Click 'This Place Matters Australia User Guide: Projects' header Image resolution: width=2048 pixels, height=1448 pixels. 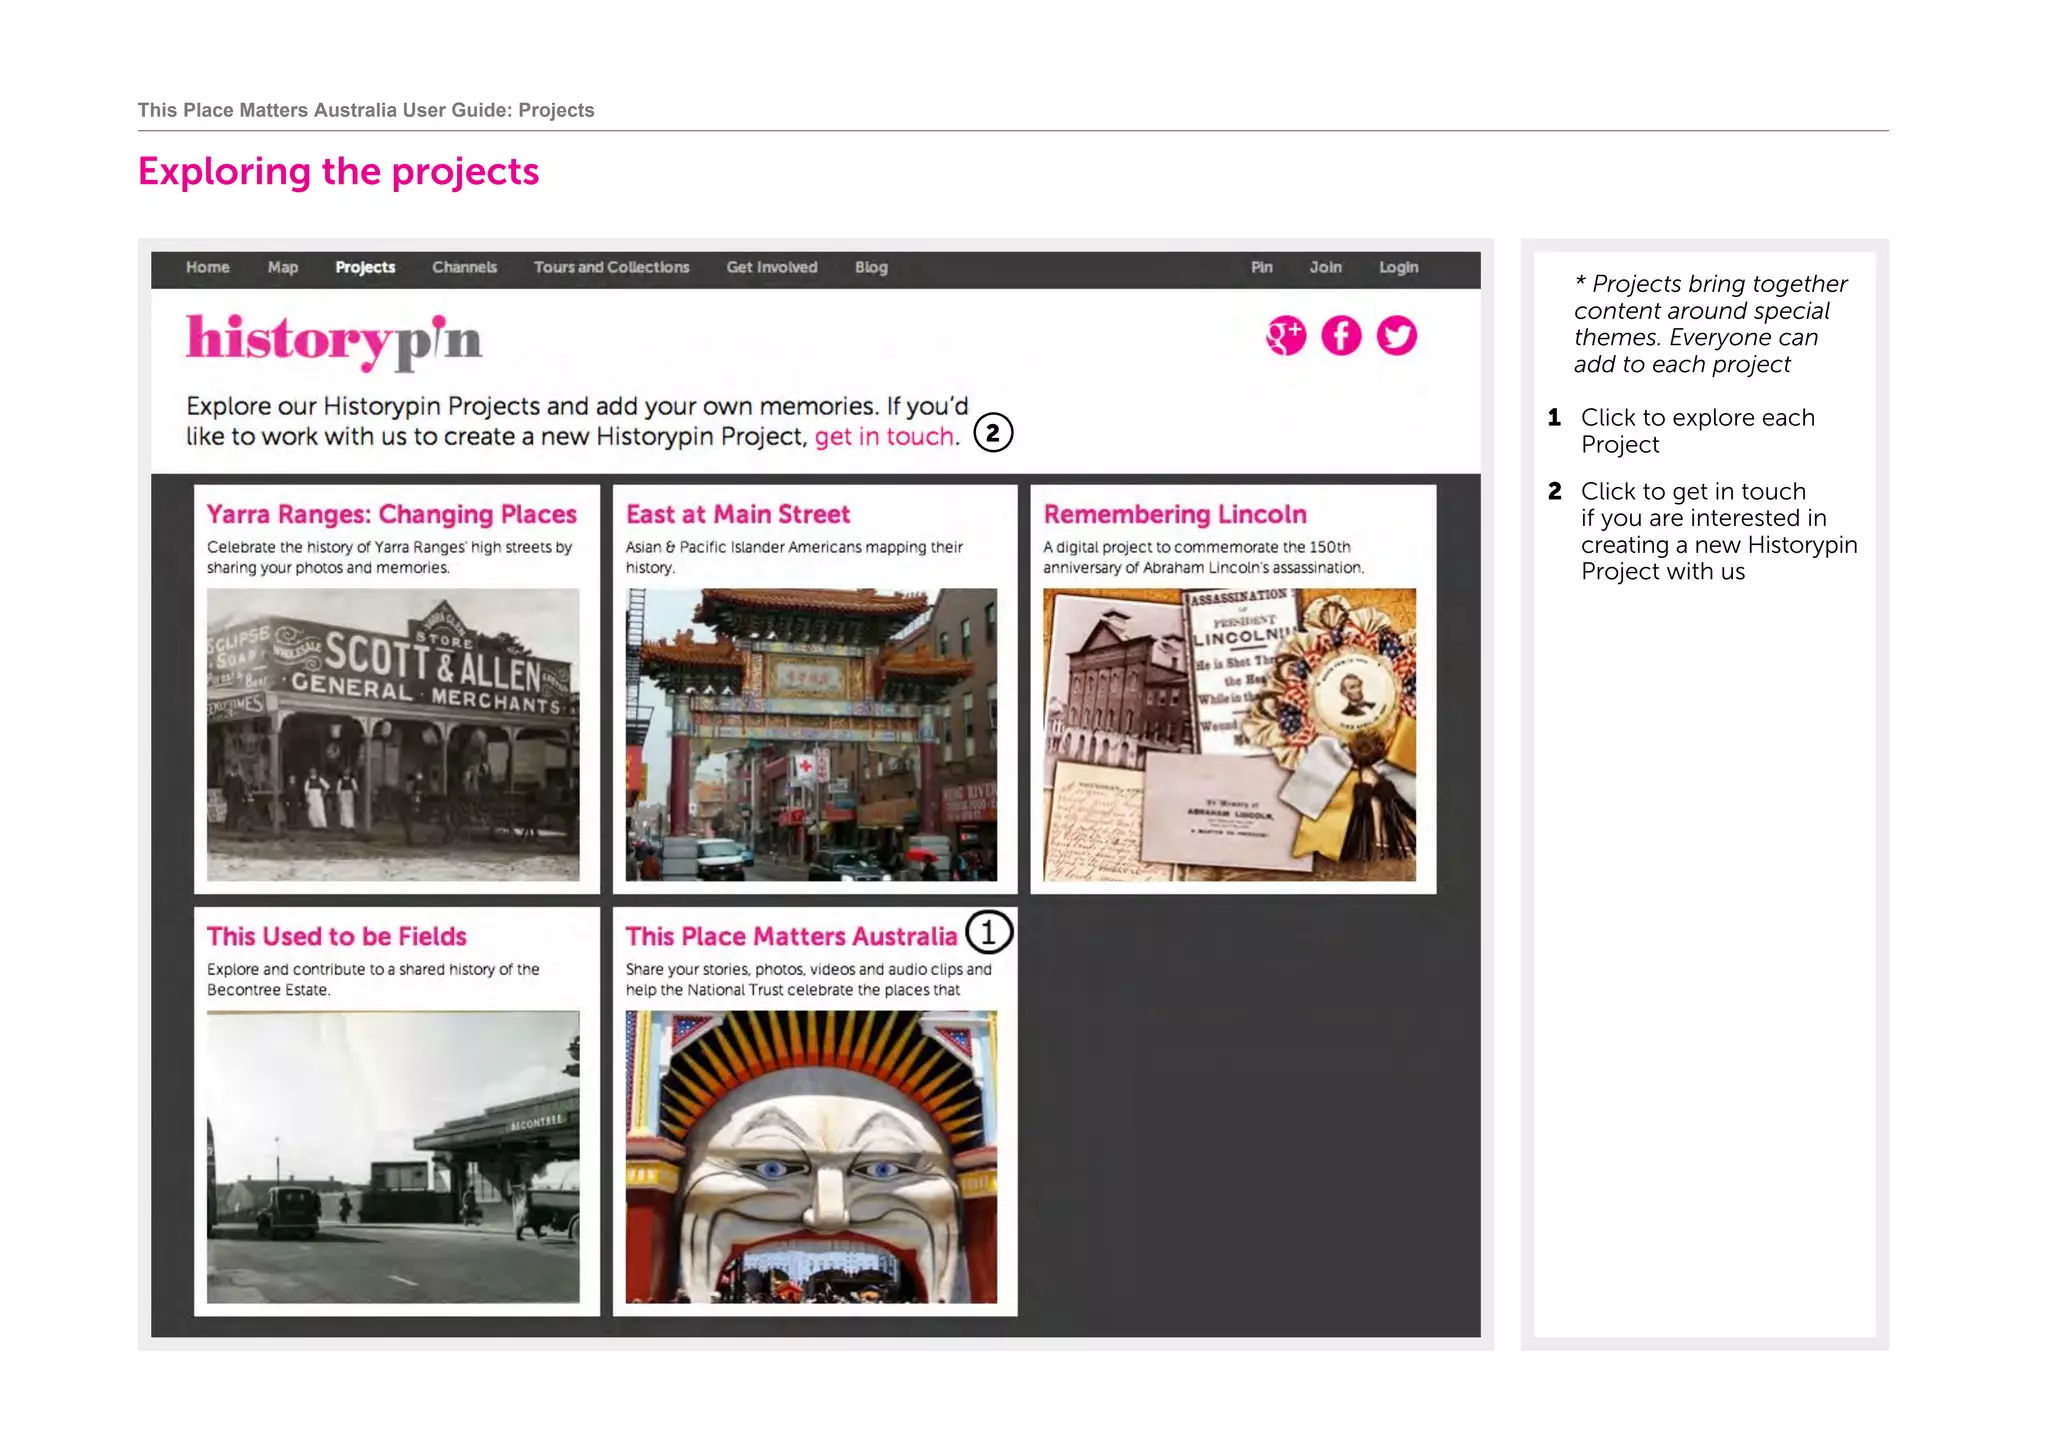coord(366,110)
